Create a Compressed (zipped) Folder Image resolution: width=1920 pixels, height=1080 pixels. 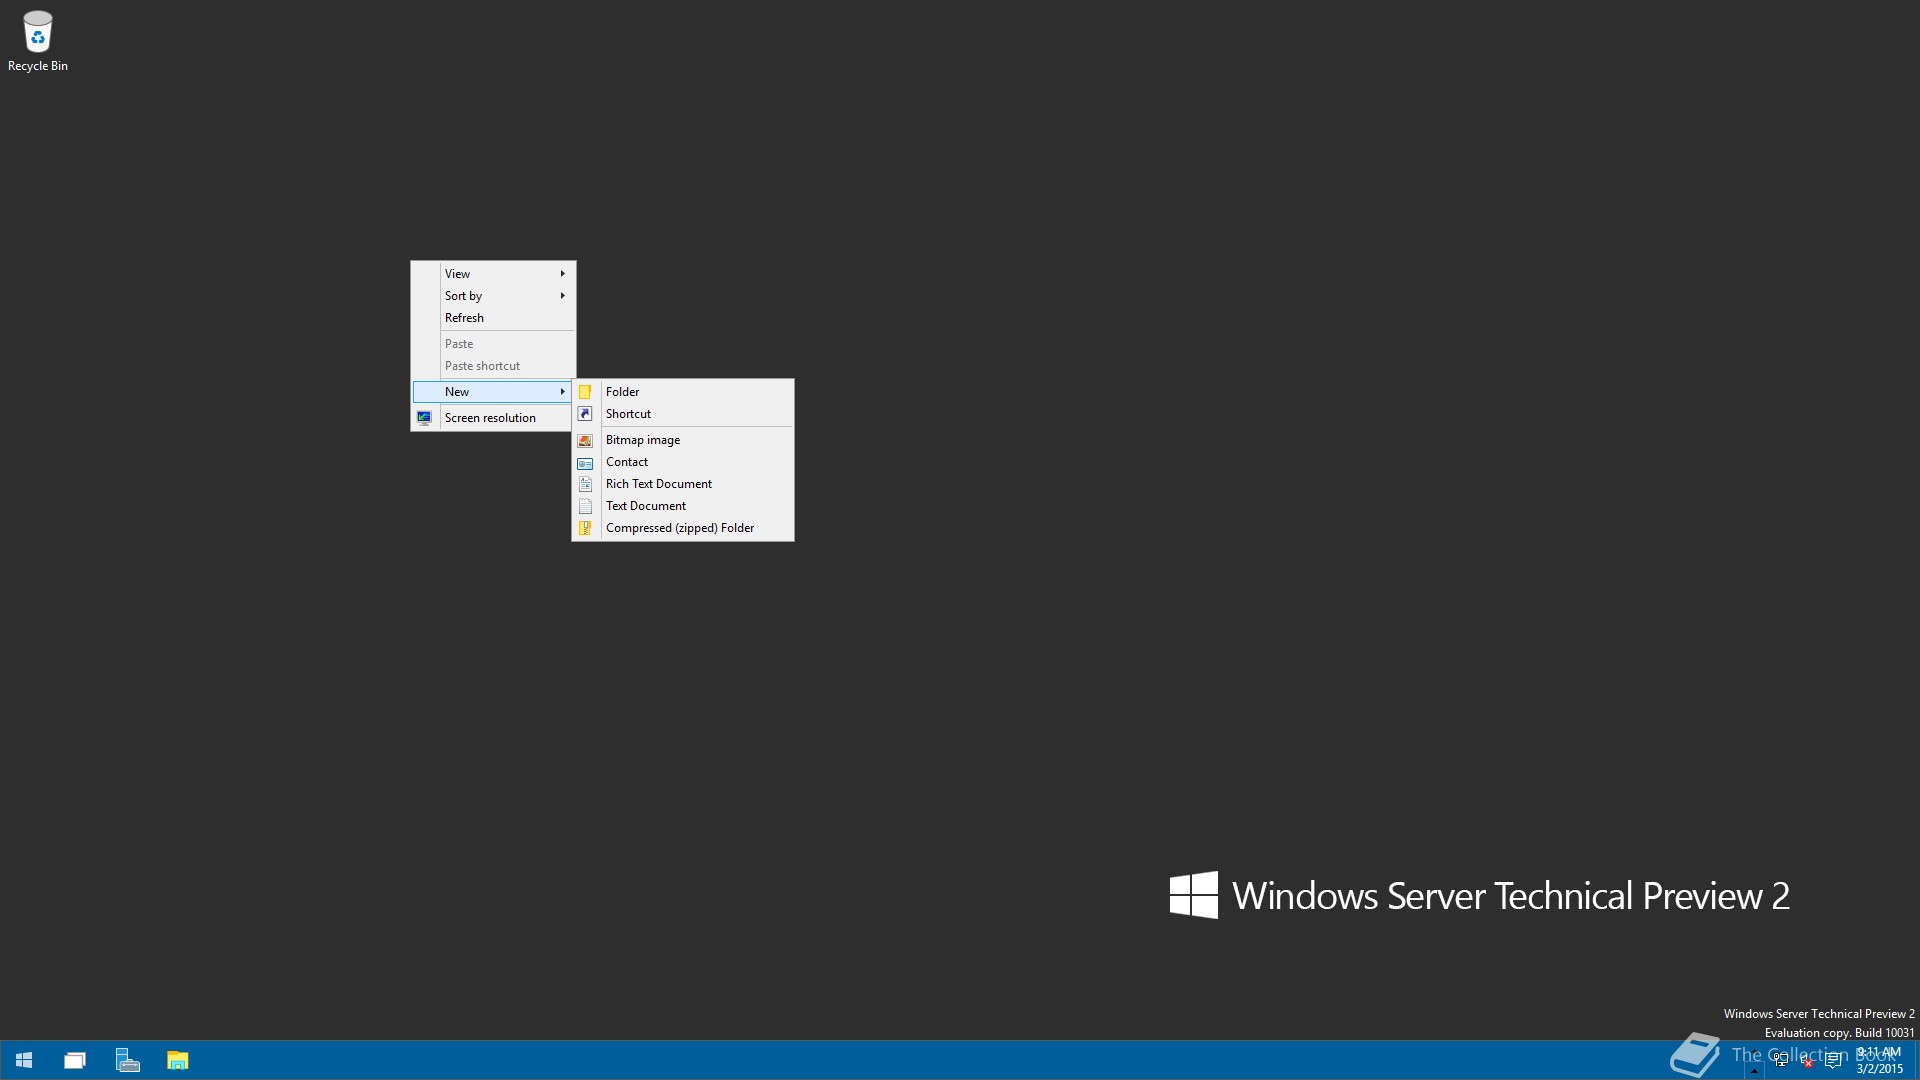(683, 528)
